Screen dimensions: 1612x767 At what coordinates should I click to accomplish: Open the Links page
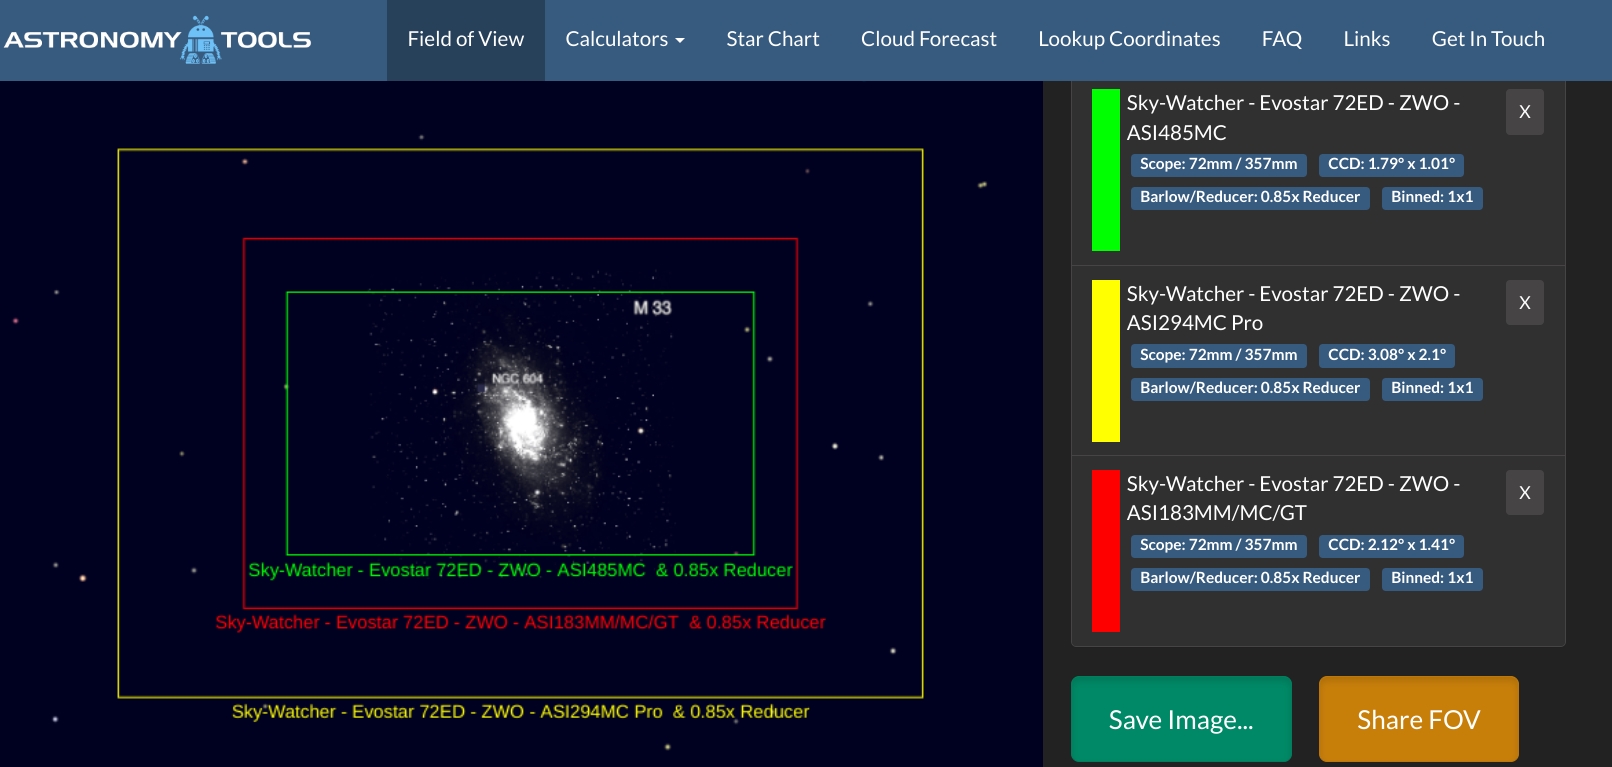(1366, 40)
